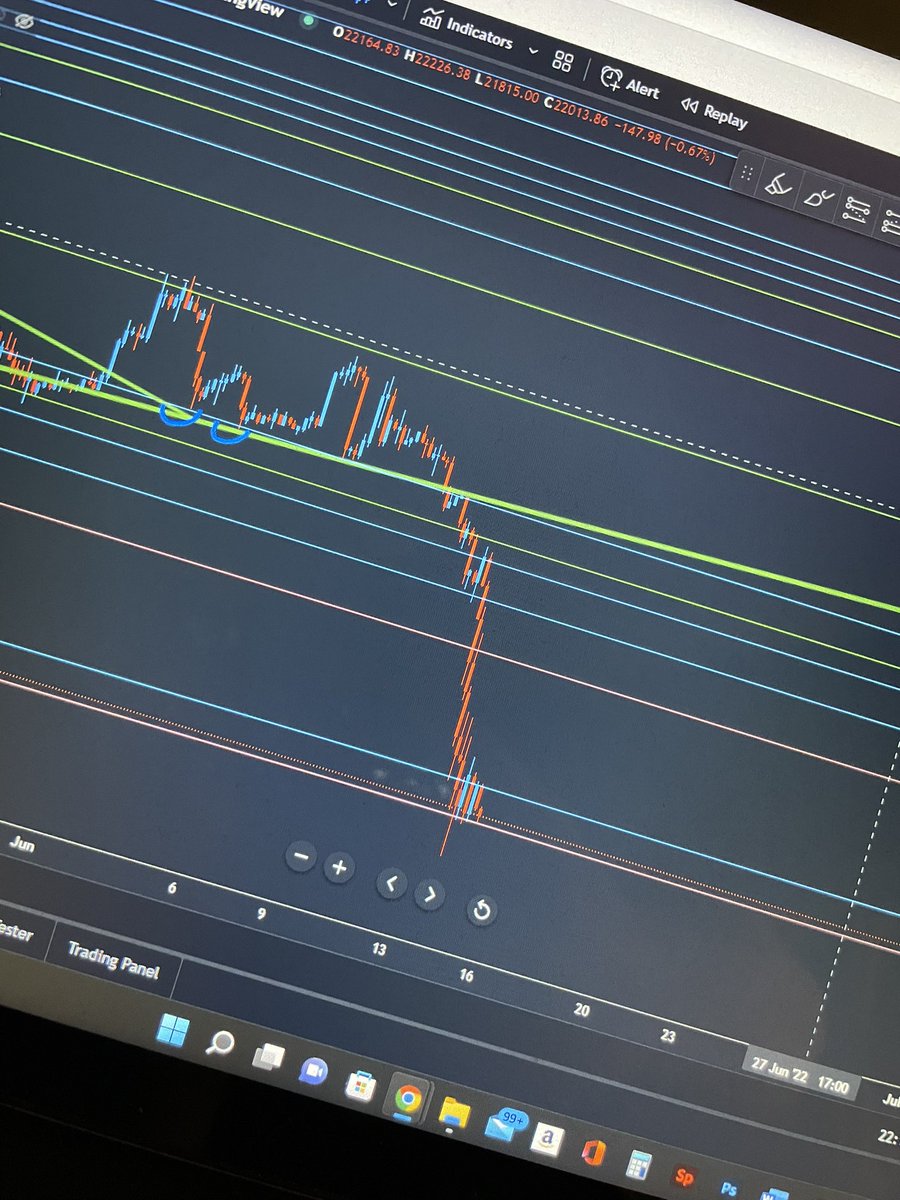Launch Microsoft Office from the taskbar

point(594,1152)
